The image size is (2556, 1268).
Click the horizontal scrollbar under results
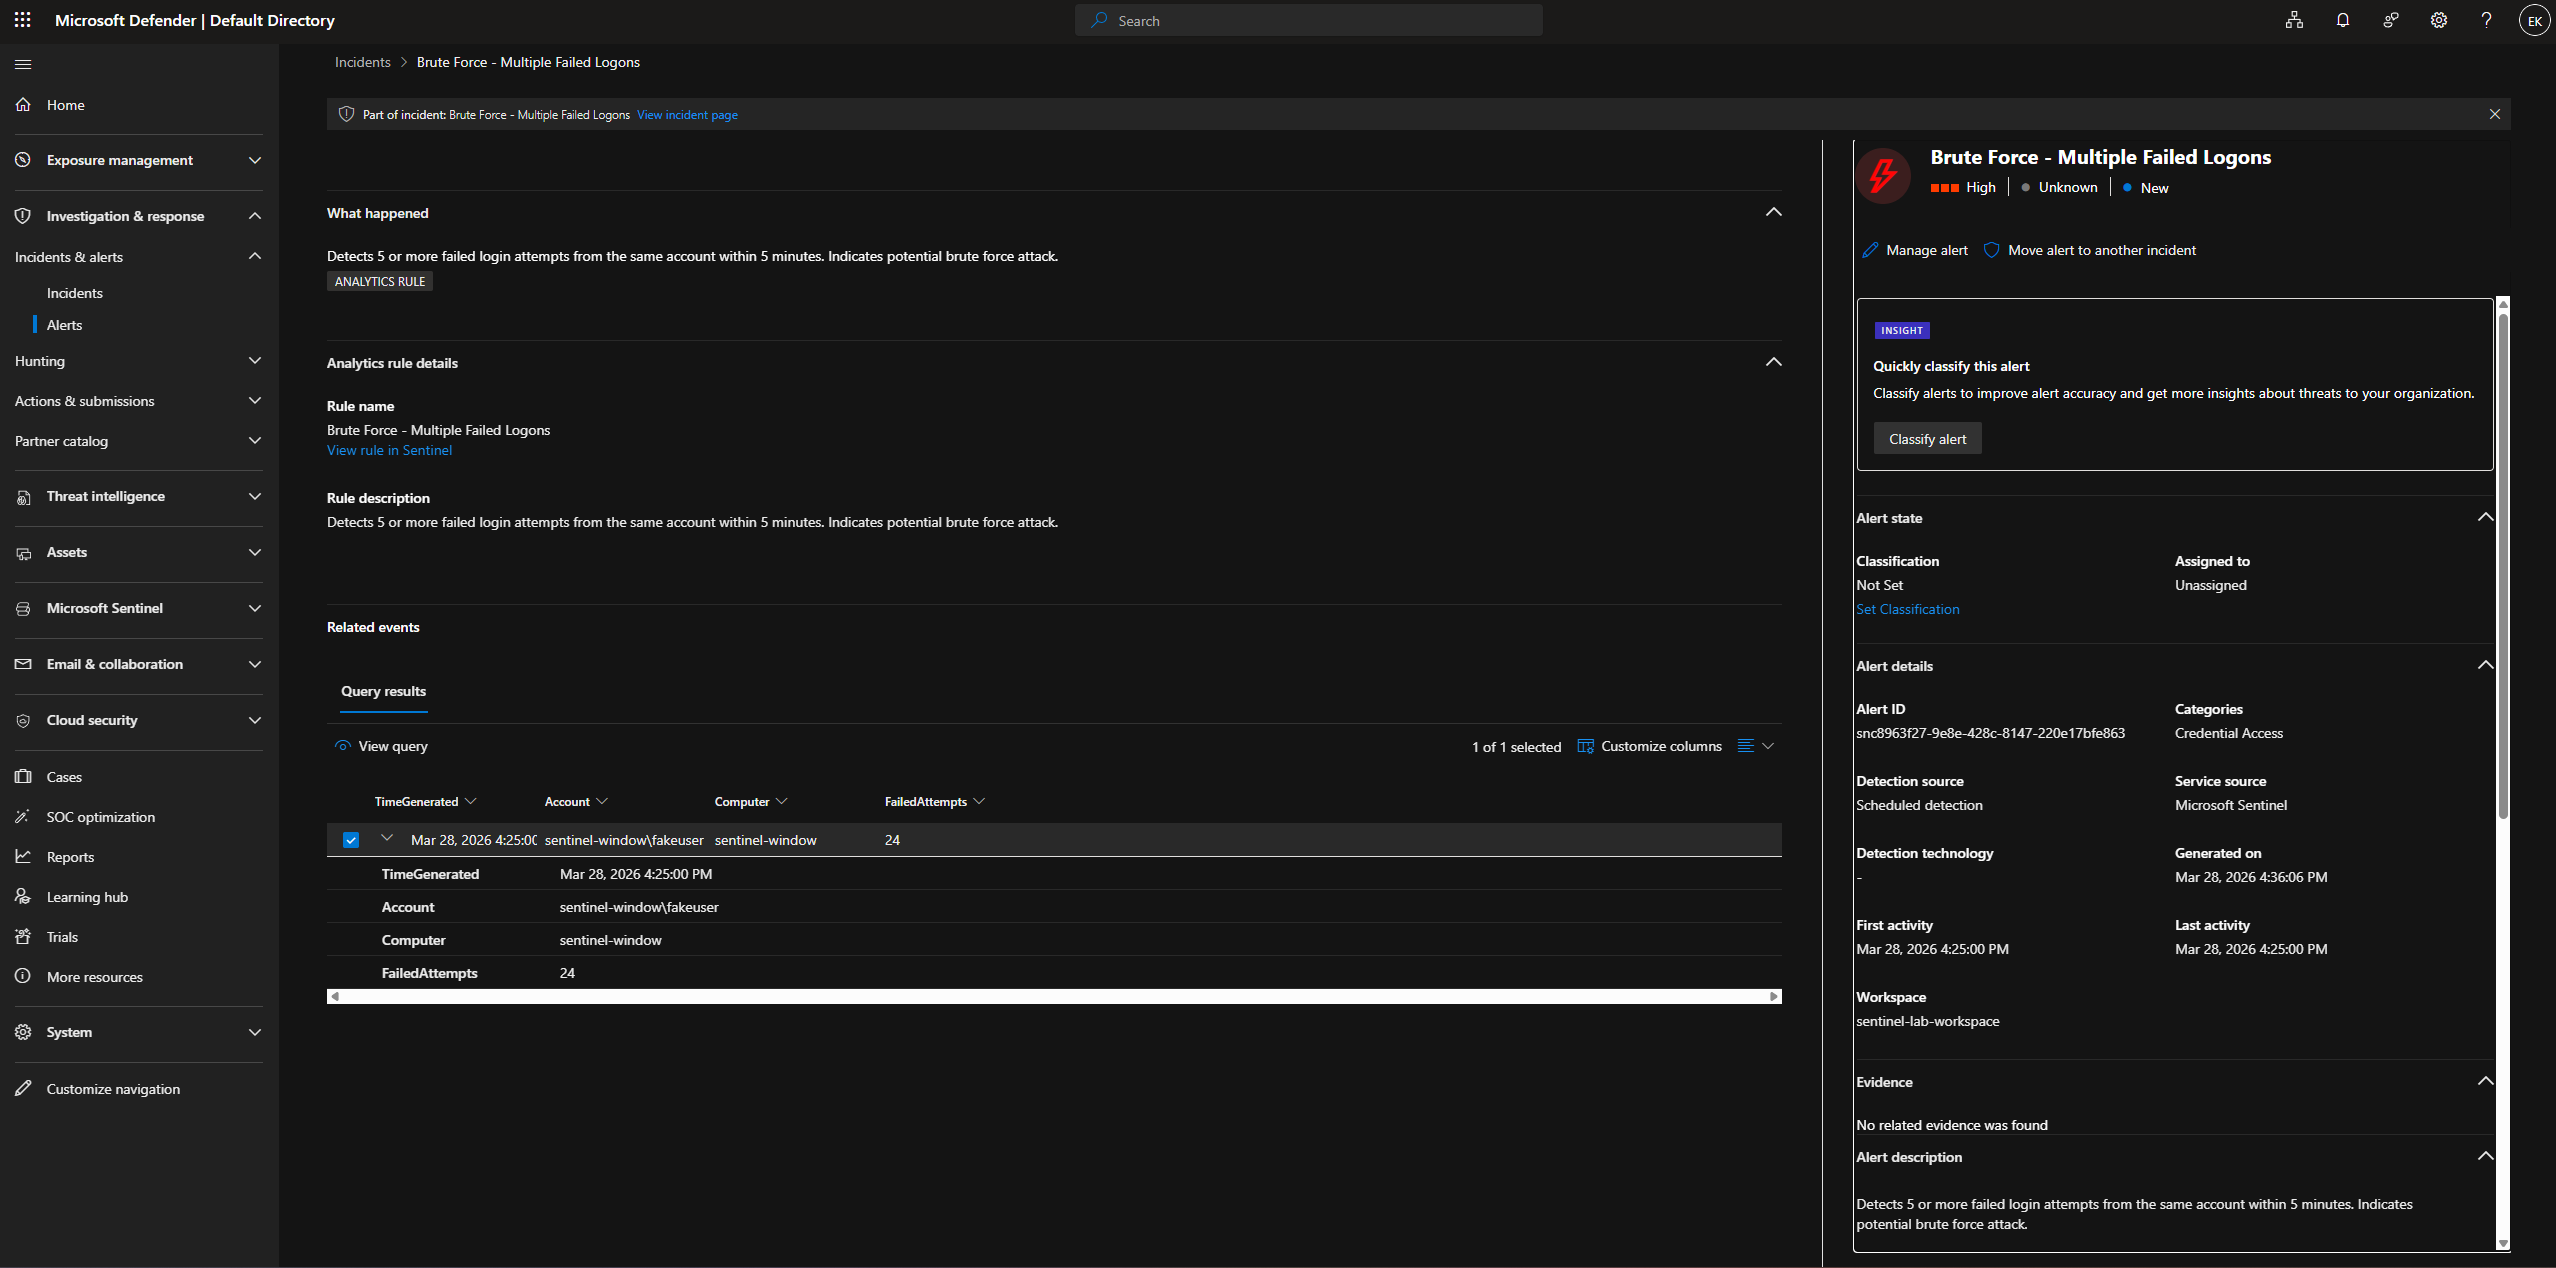(1053, 996)
